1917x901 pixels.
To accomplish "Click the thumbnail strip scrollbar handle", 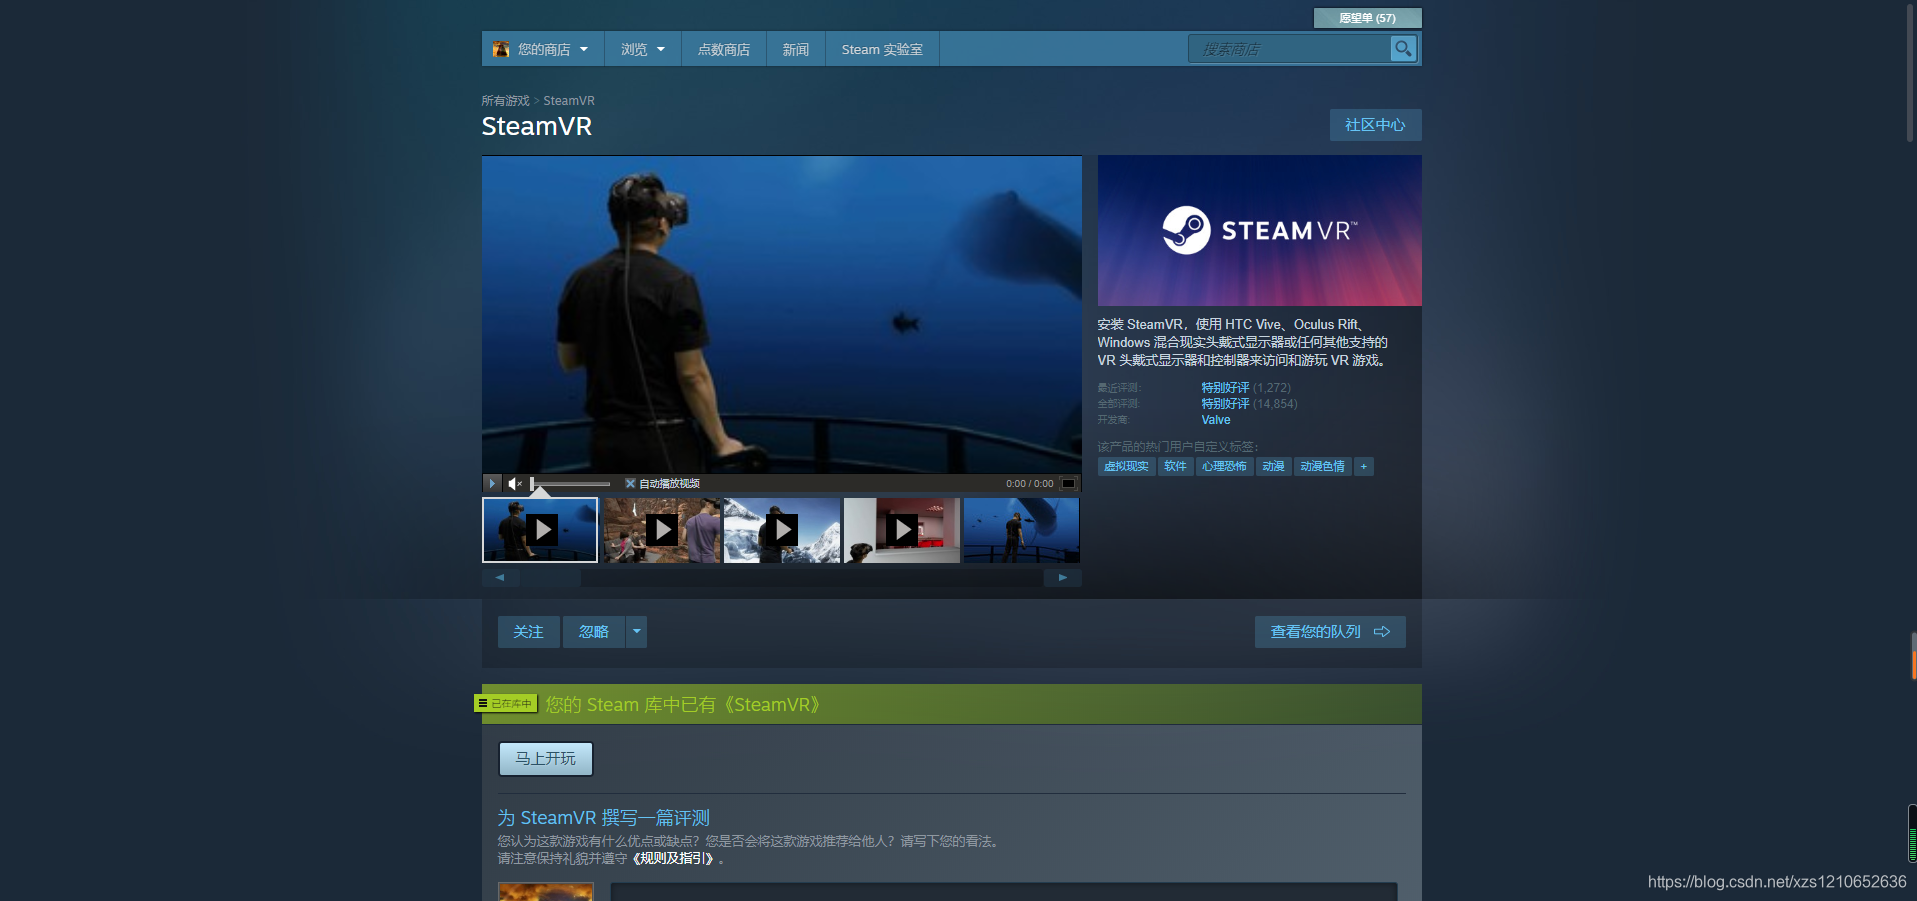I will pos(551,577).
